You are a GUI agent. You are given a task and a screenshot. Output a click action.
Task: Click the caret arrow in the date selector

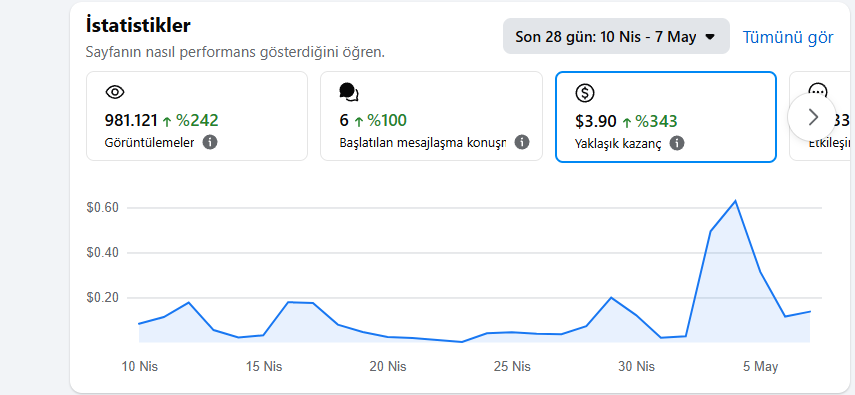710,37
